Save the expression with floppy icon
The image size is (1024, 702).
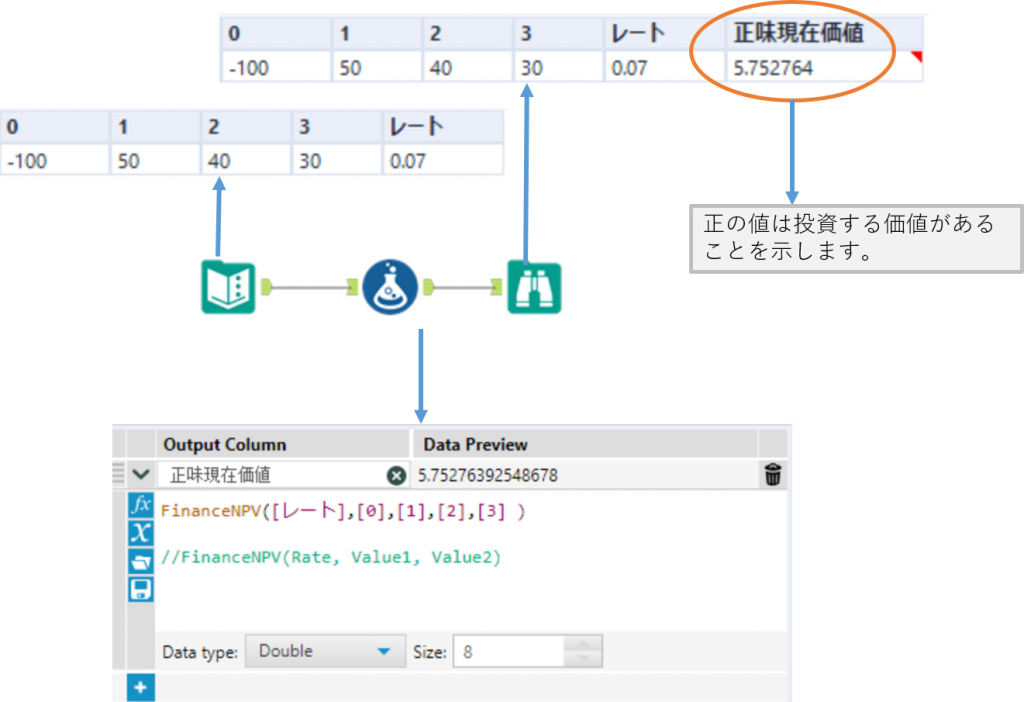pyautogui.click(x=142, y=589)
